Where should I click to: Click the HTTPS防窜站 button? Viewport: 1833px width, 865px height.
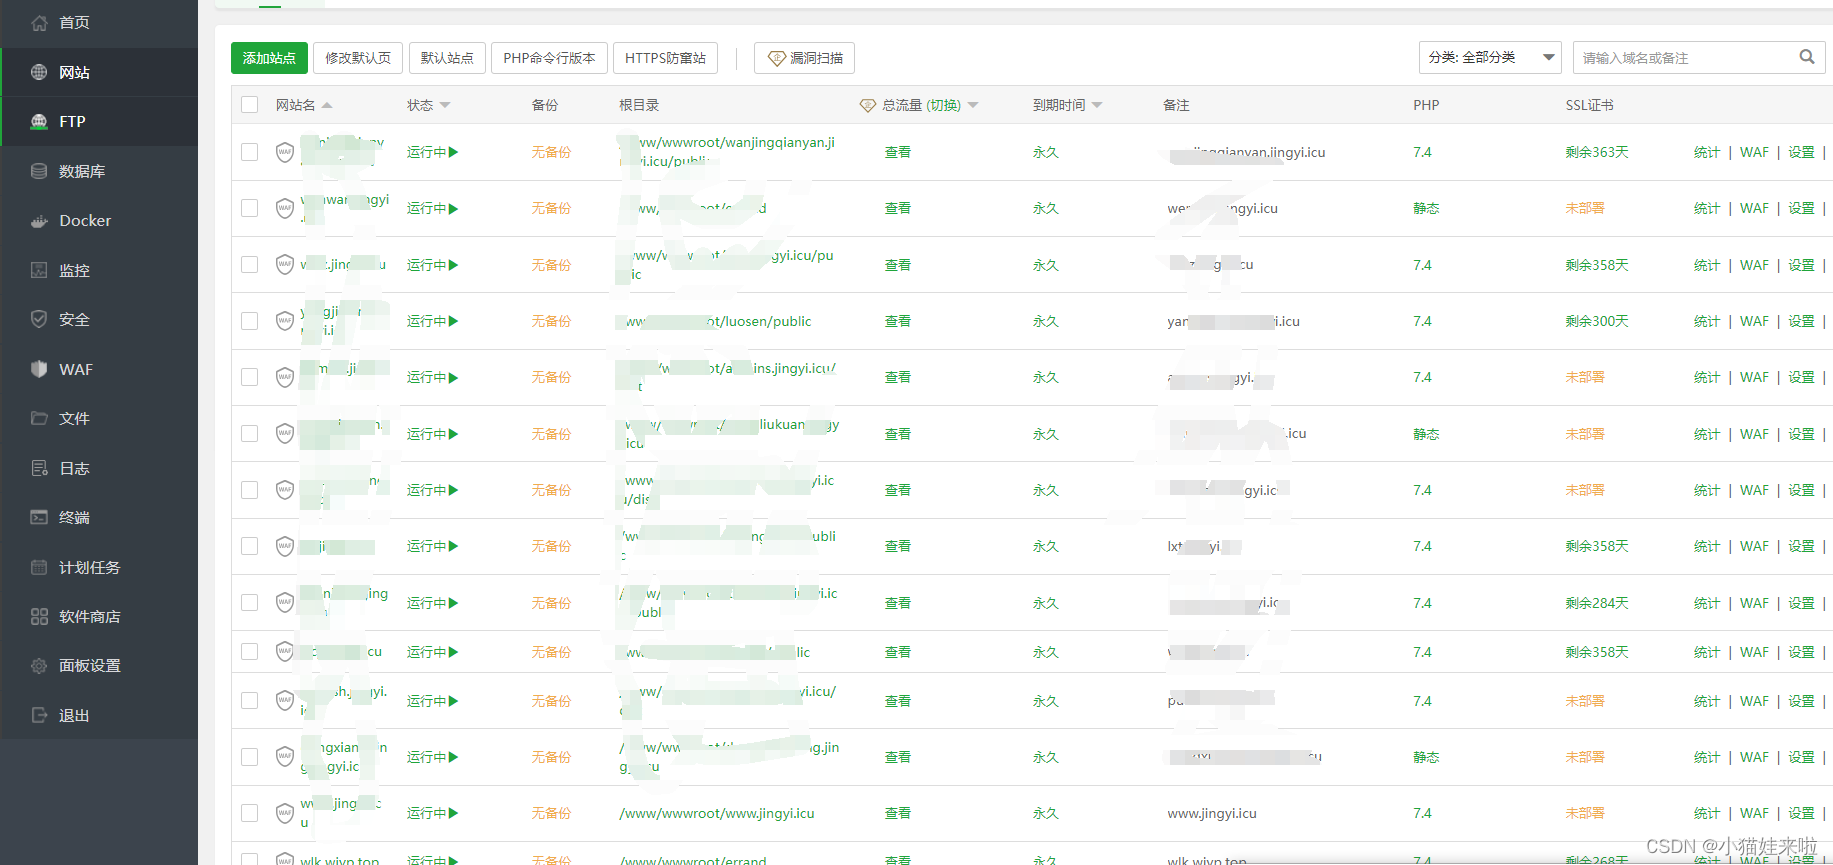pyautogui.click(x=665, y=58)
